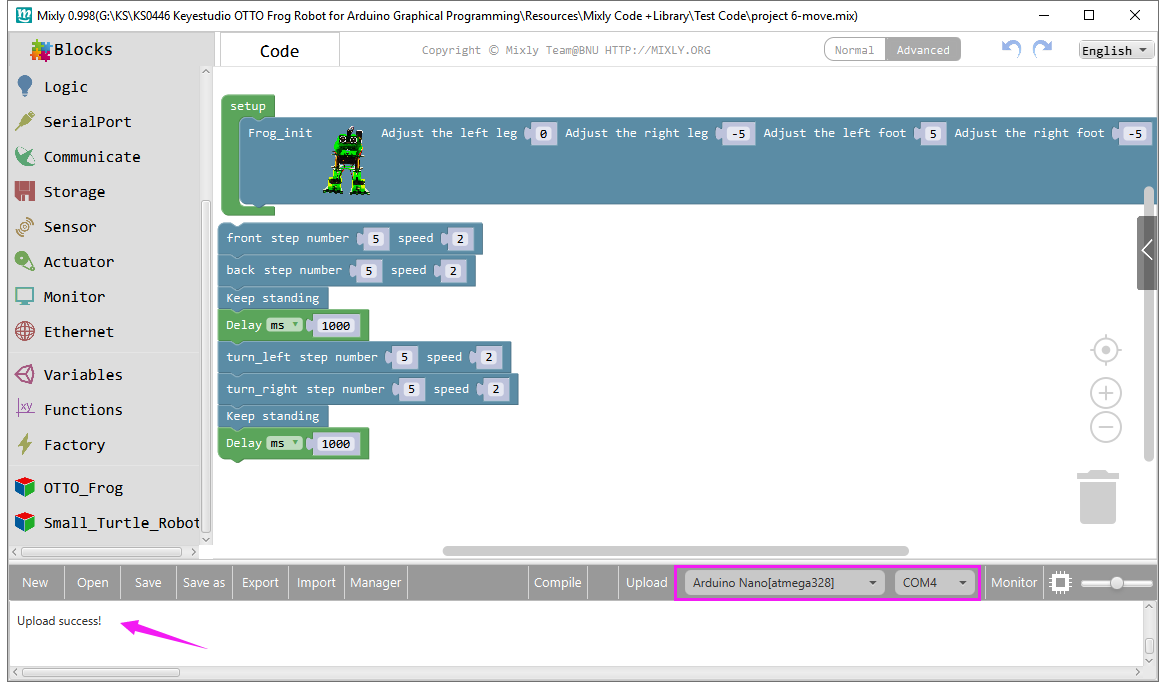This screenshot has height=689, width=1166.
Task: Open ms unit dropdown in first Delay block
Action: click(285, 326)
